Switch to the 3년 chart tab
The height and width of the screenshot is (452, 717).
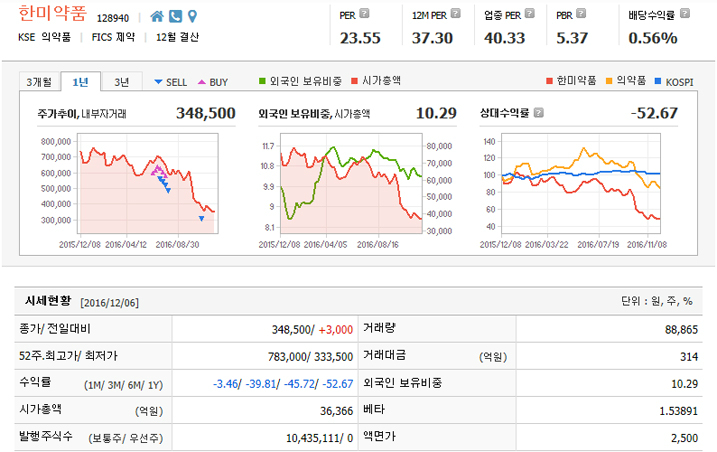[x=119, y=82]
